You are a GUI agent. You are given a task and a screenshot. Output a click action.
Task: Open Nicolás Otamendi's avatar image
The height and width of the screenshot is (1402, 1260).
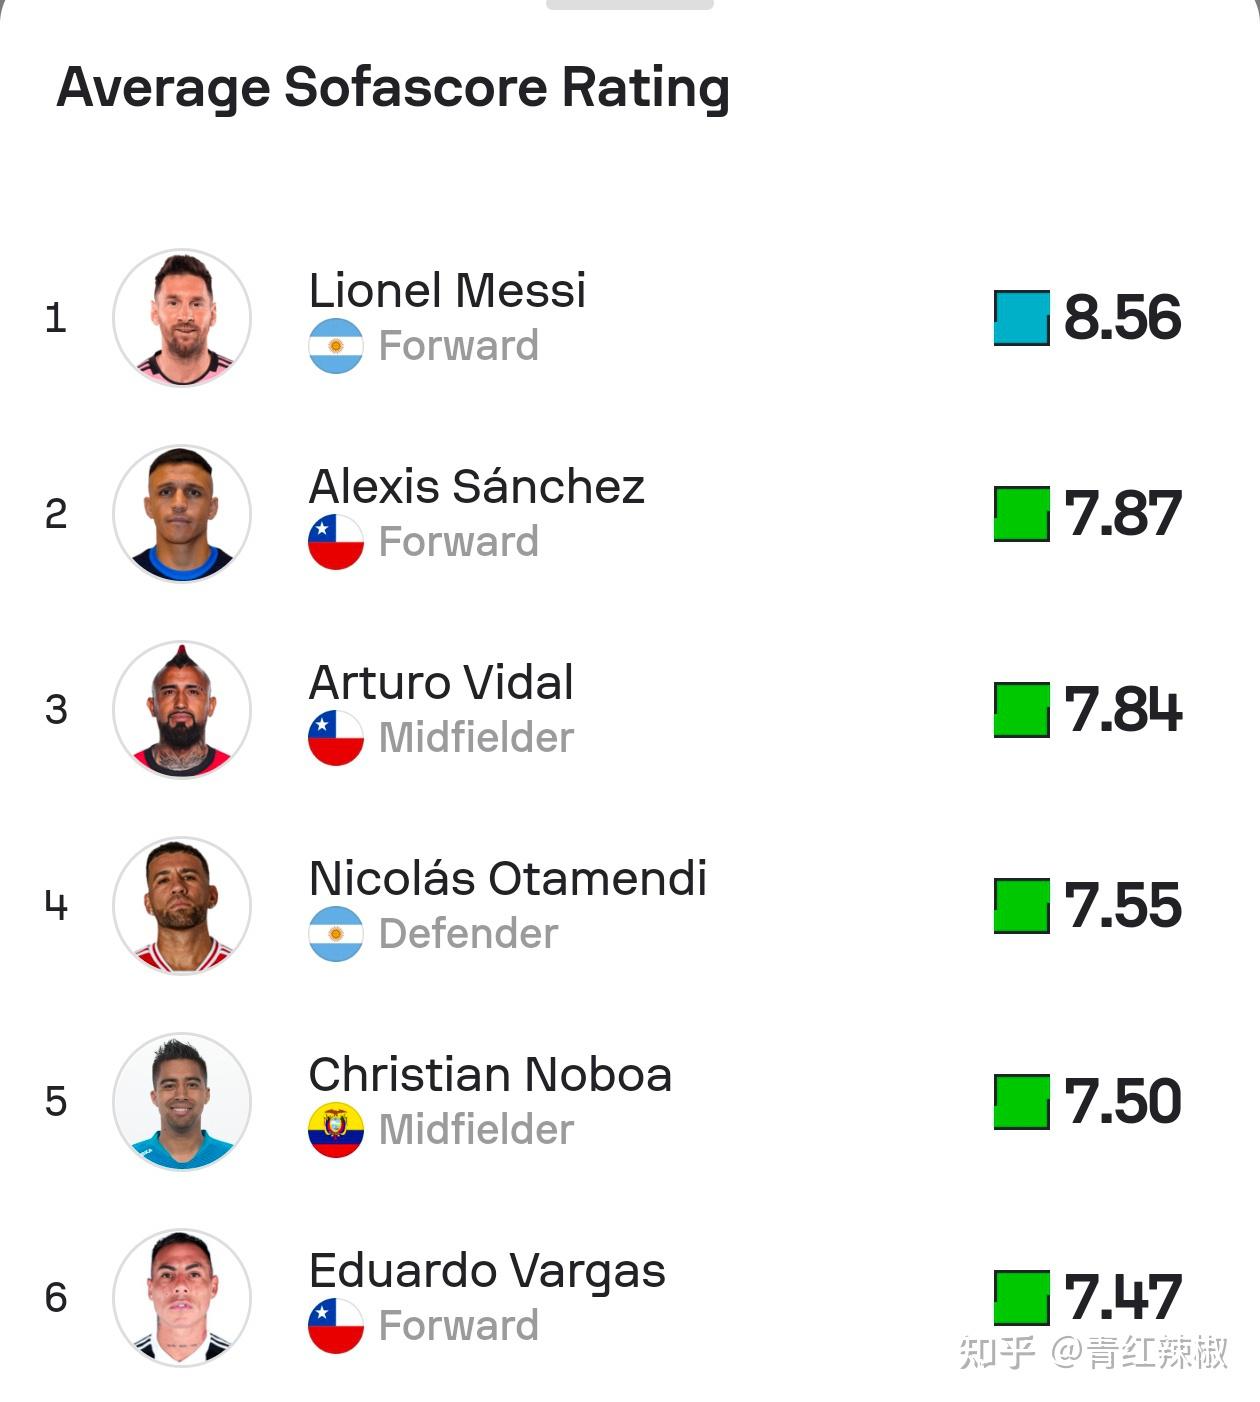click(182, 906)
